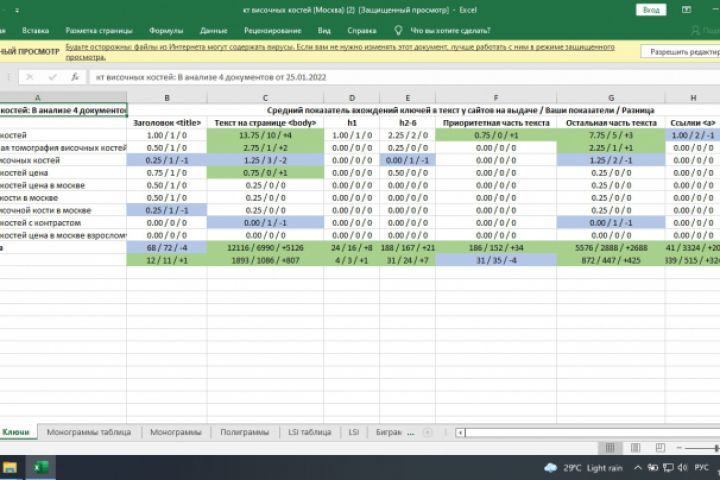Click the 'Что вы хотите сделать?' search box
The image size is (720, 480).
coord(450,30)
